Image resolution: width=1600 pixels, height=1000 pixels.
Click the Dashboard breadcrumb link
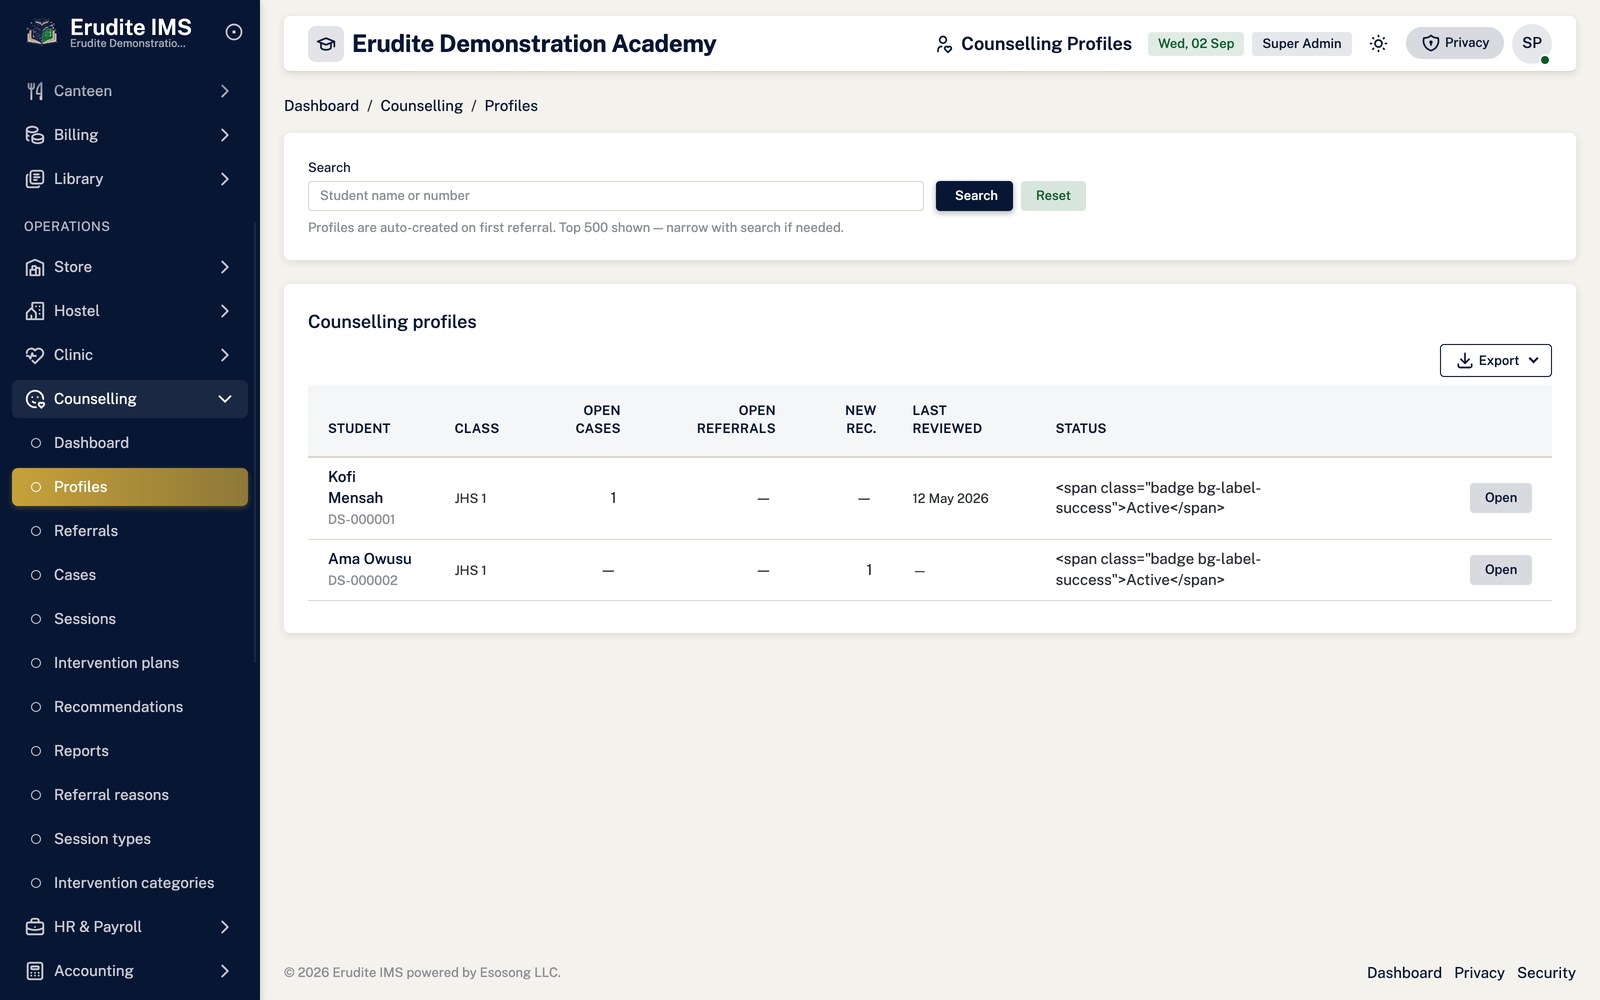pyautogui.click(x=321, y=106)
